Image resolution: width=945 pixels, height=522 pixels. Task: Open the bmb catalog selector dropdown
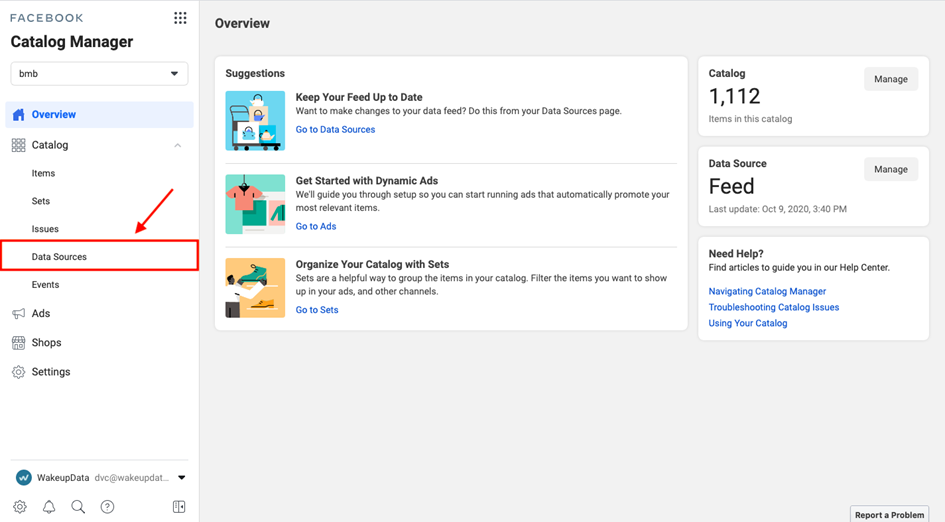(x=99, y=74)
